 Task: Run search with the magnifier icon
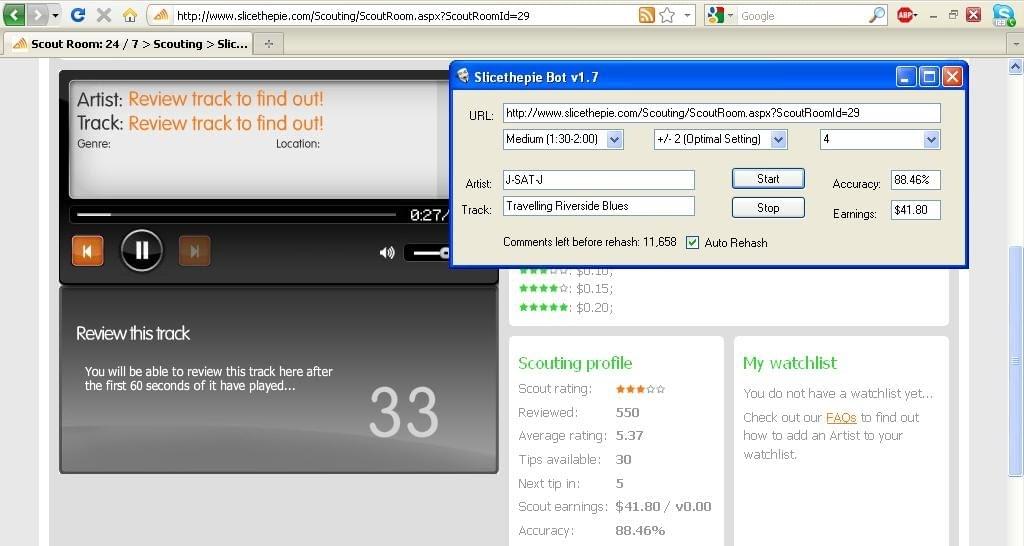pos(877,15)
